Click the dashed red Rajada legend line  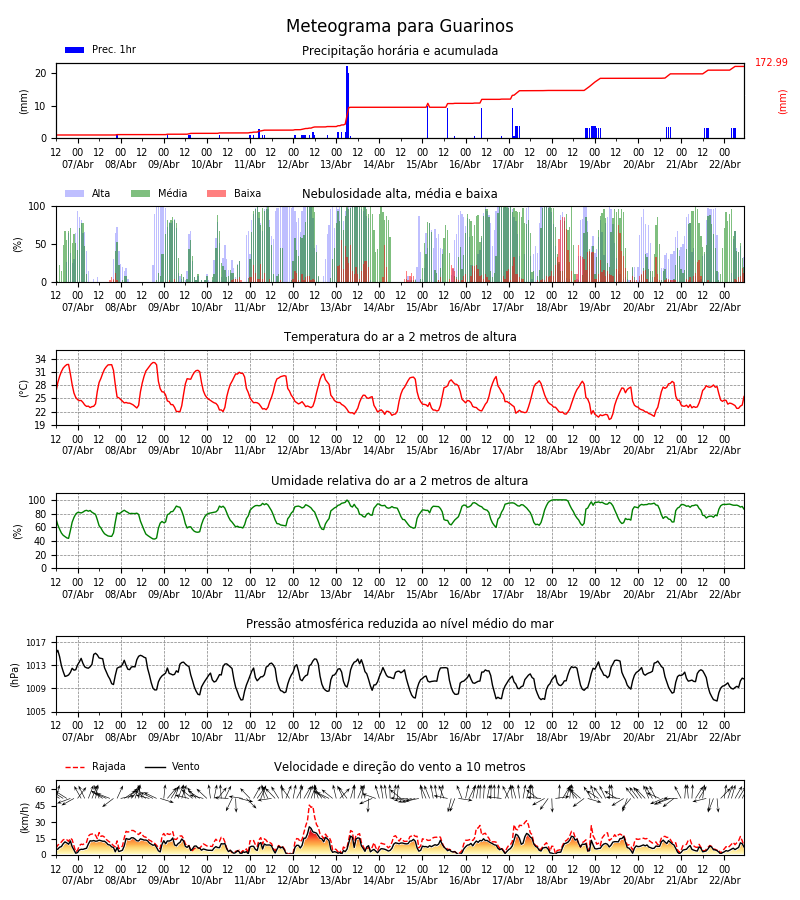[74, 768]
